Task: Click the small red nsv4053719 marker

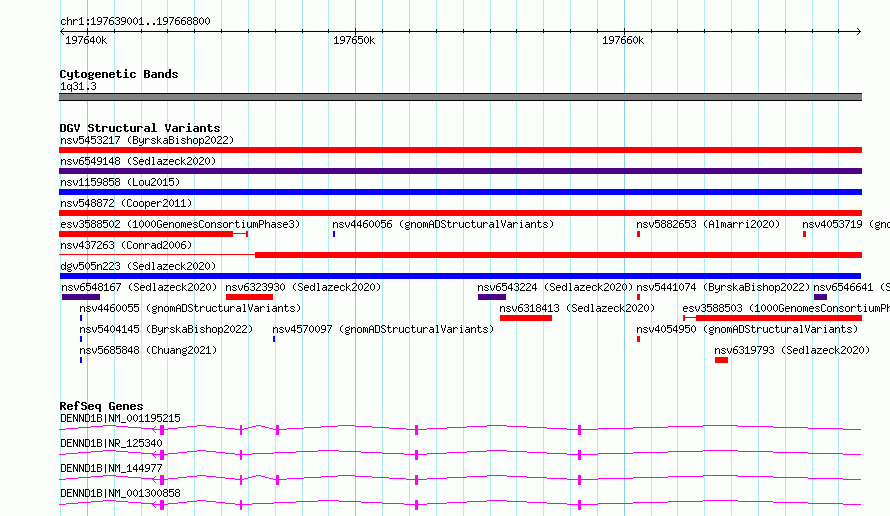Action: tap(804, 234)
